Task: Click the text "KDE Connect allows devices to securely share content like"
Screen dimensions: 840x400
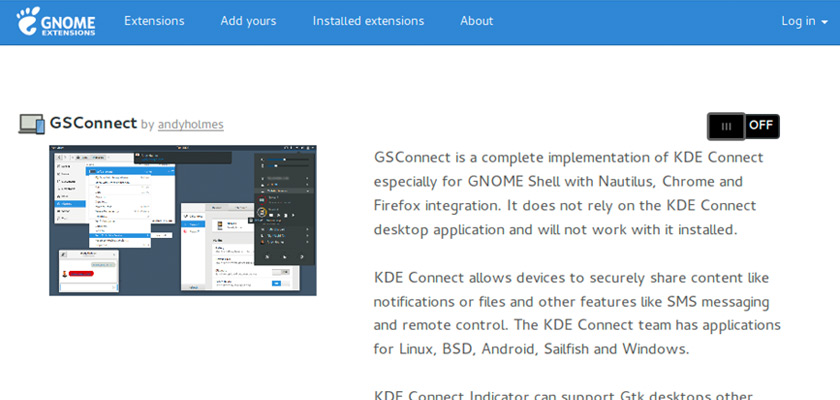Action: point(571,278)
